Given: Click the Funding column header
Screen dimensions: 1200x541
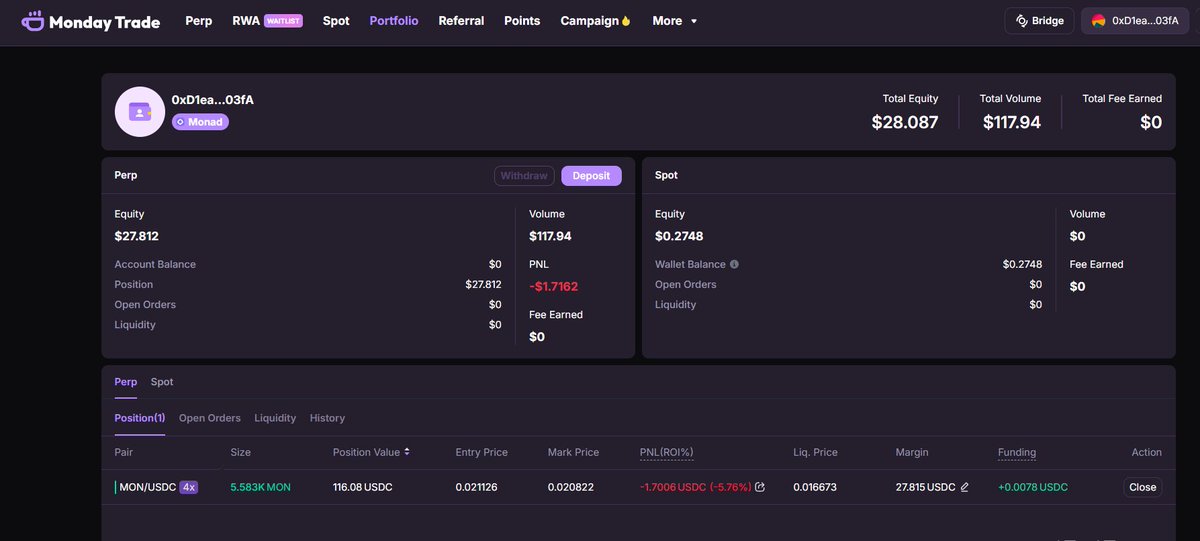Looking at the screenshot, I should (x=1017, y=452).
